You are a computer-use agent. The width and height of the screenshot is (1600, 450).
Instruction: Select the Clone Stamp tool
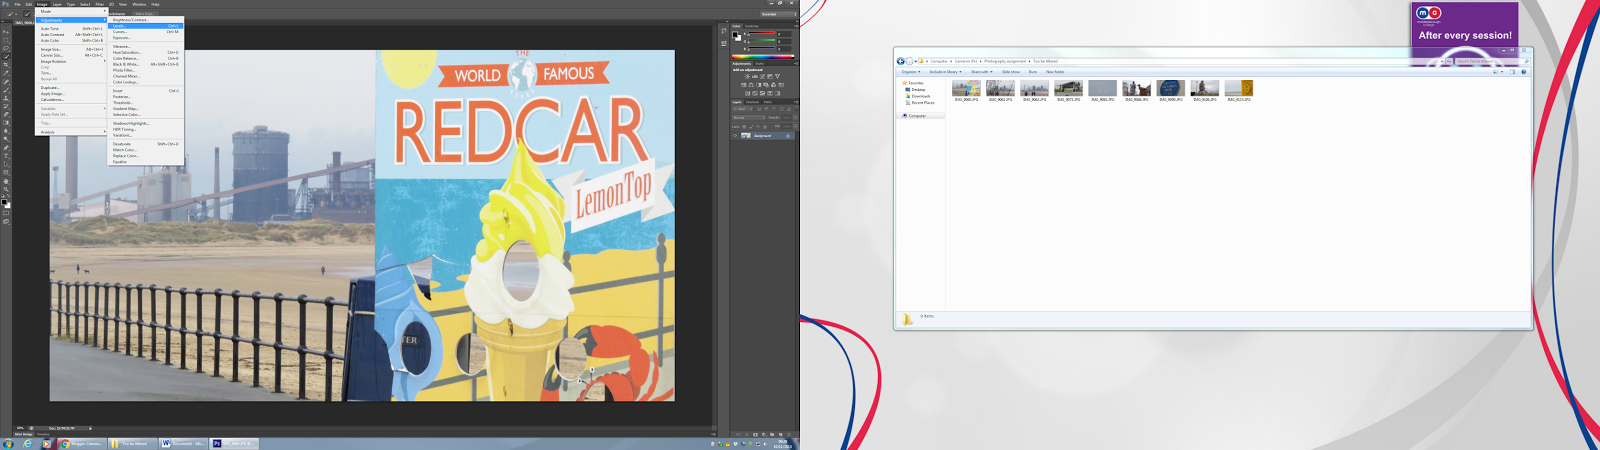tap(6, 98)
